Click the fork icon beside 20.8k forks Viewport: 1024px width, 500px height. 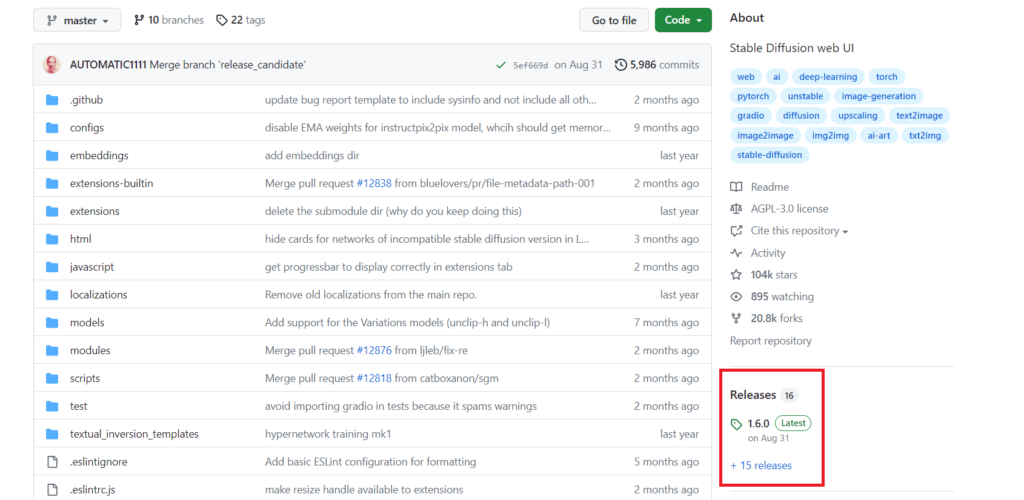pos(736,319)
